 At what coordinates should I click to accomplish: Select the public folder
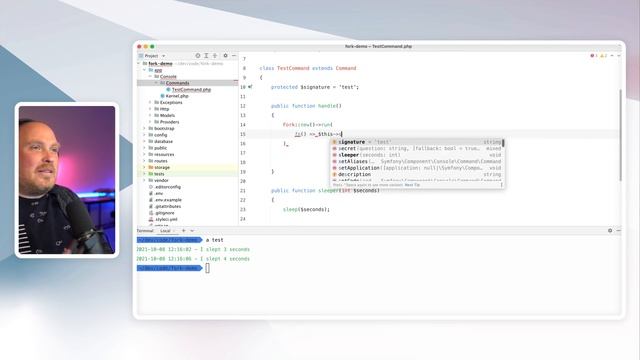pyautogui.click(x=160, y=148)
